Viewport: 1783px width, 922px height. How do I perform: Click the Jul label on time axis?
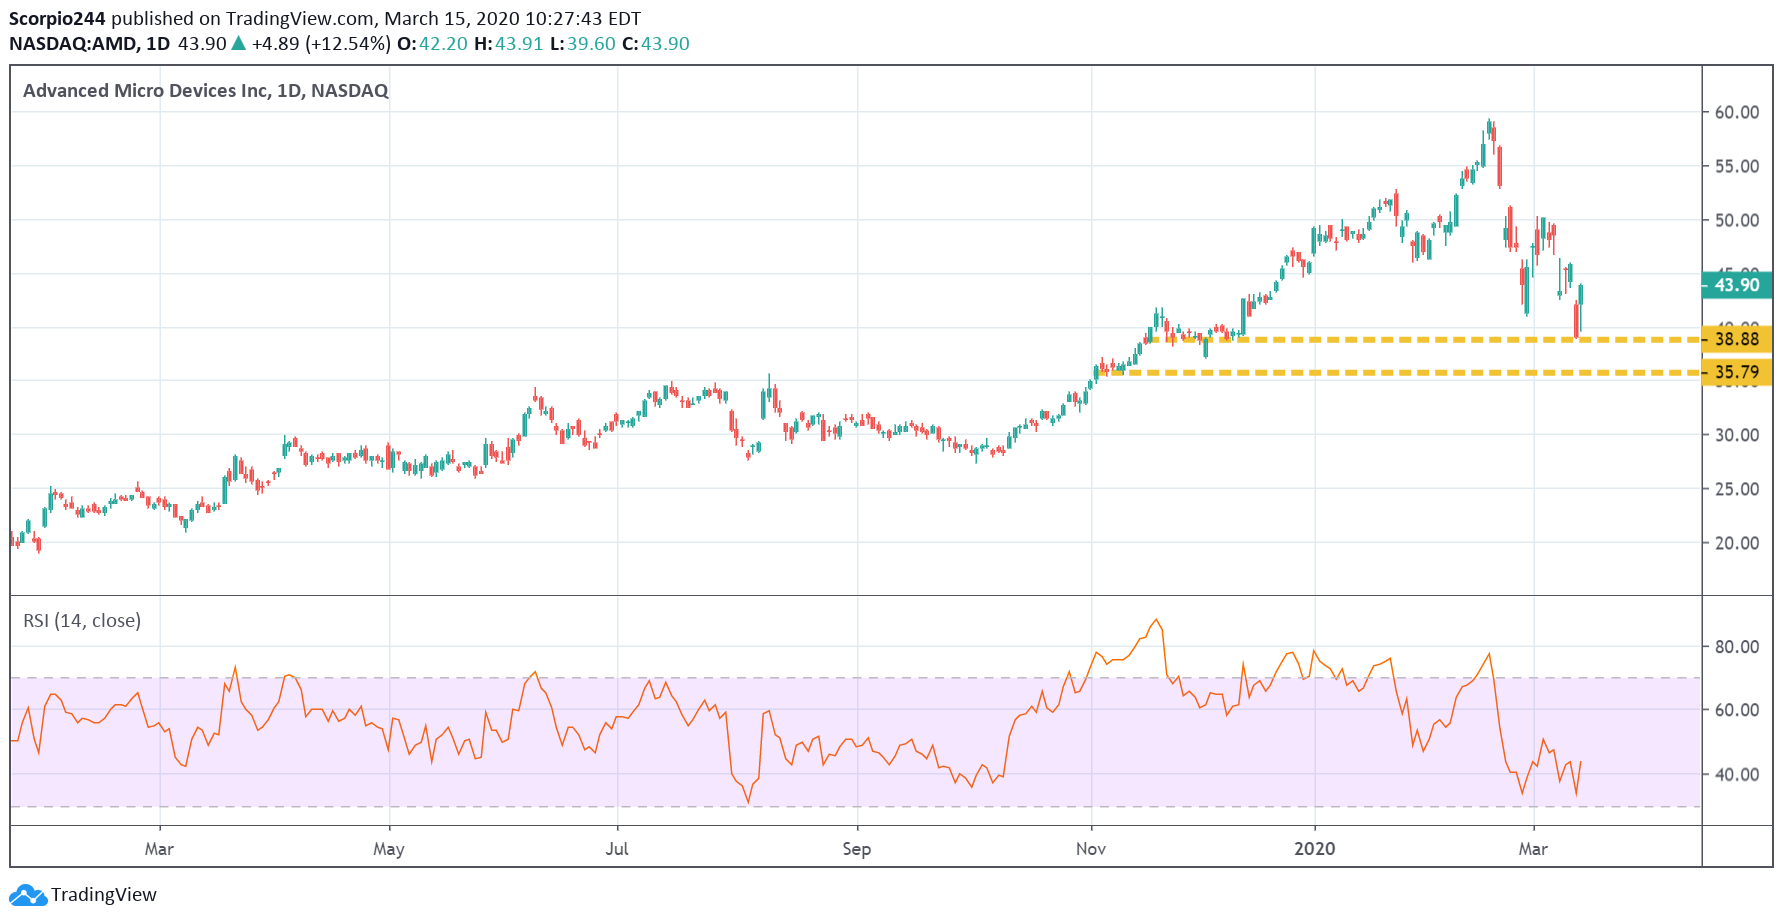[x=617, y=849]
